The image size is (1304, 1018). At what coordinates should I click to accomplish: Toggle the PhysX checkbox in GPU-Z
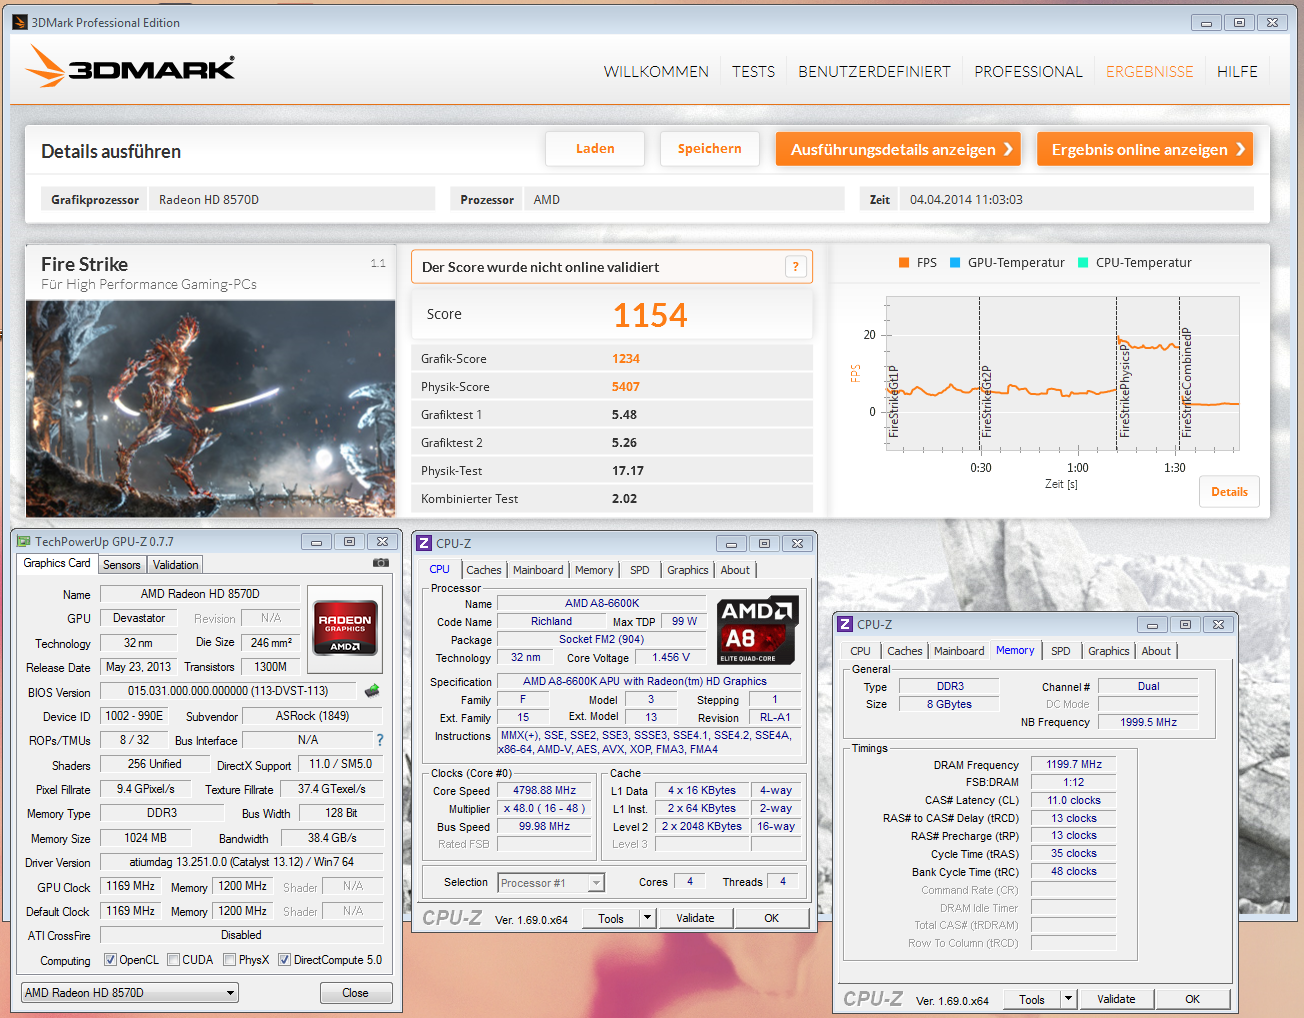pos(230,960)
